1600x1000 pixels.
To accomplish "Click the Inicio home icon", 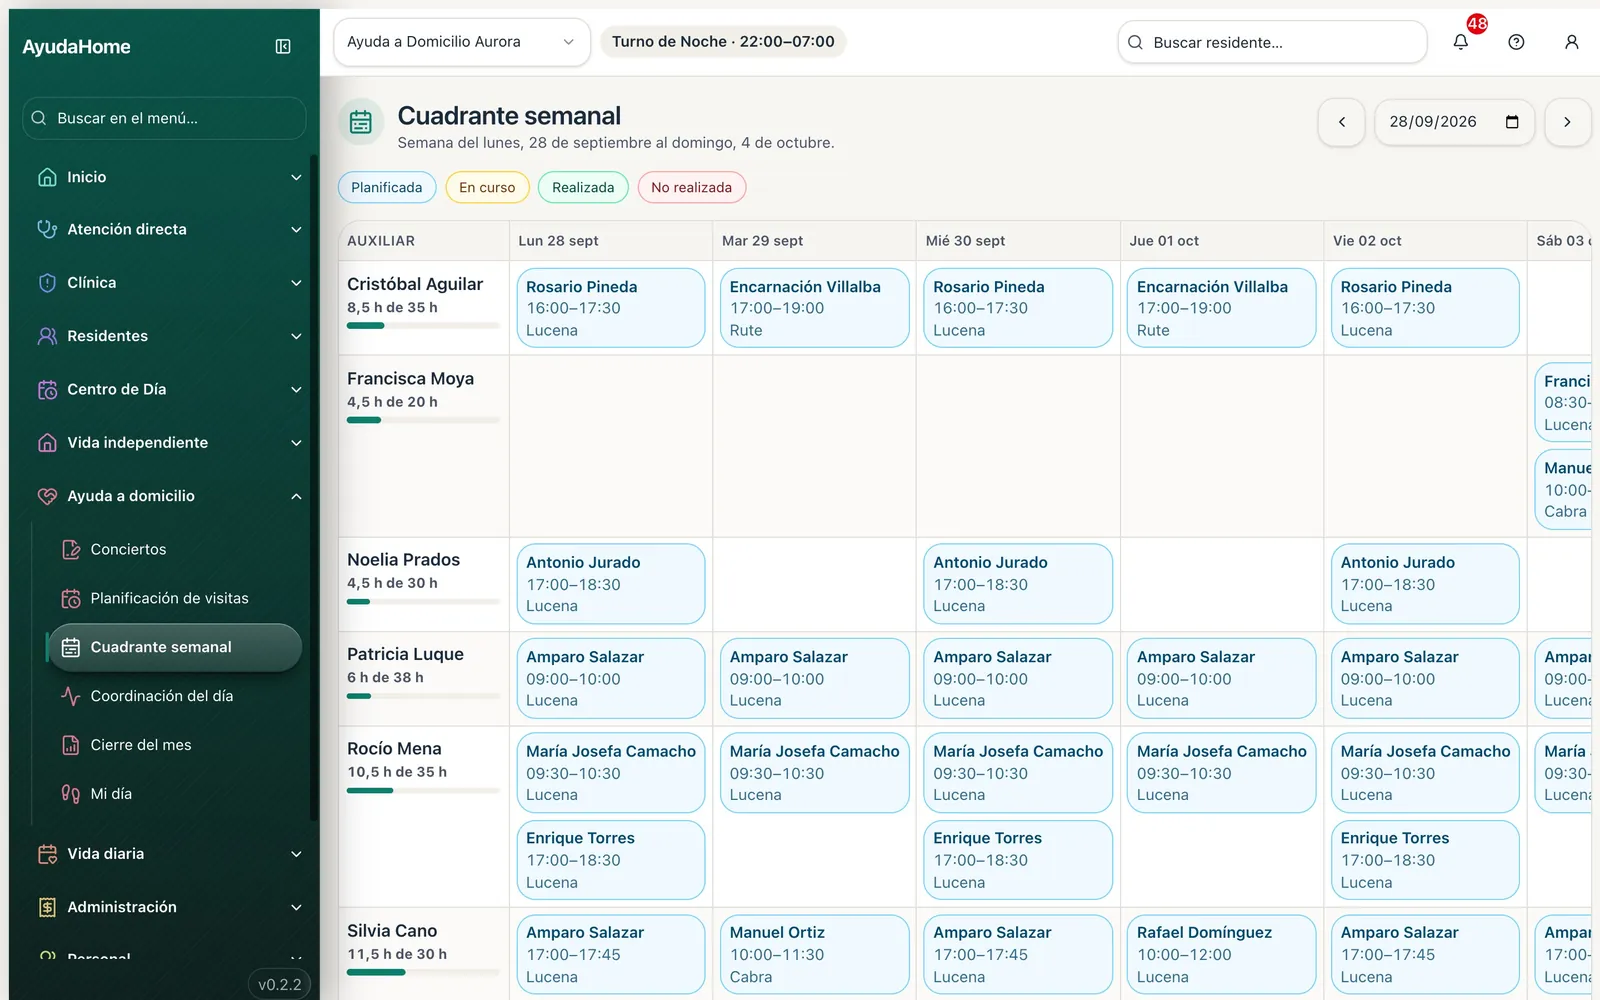I will (x=47, y=177).
